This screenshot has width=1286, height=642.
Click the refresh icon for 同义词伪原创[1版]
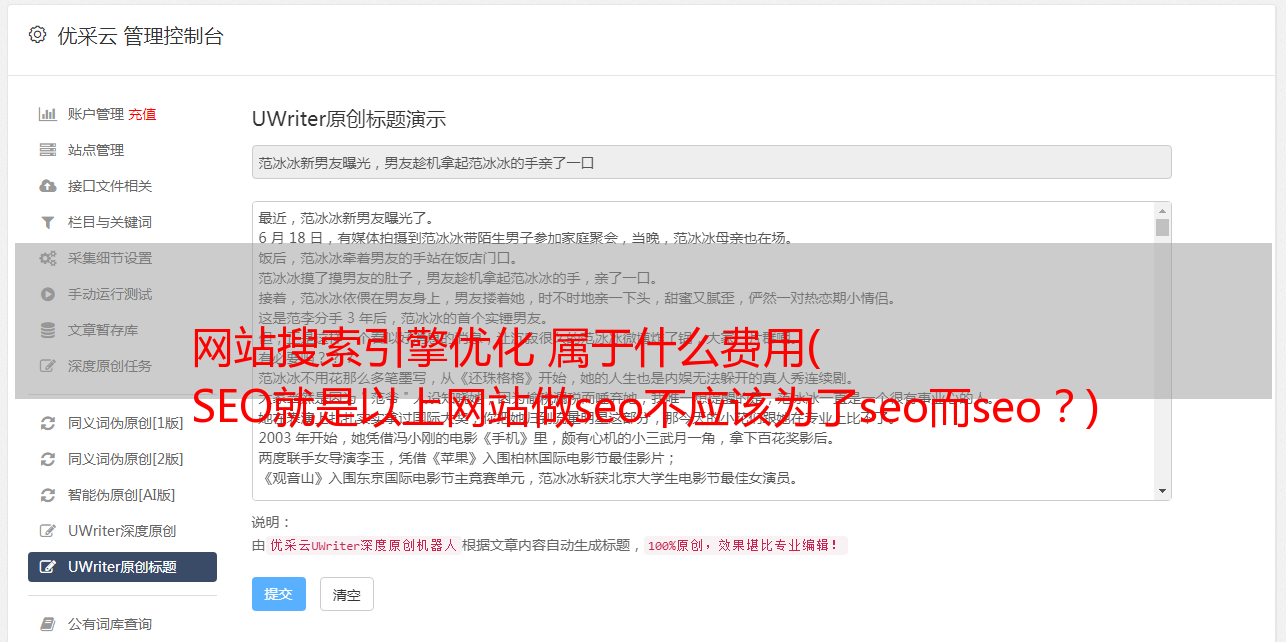(x=47, y=423)
